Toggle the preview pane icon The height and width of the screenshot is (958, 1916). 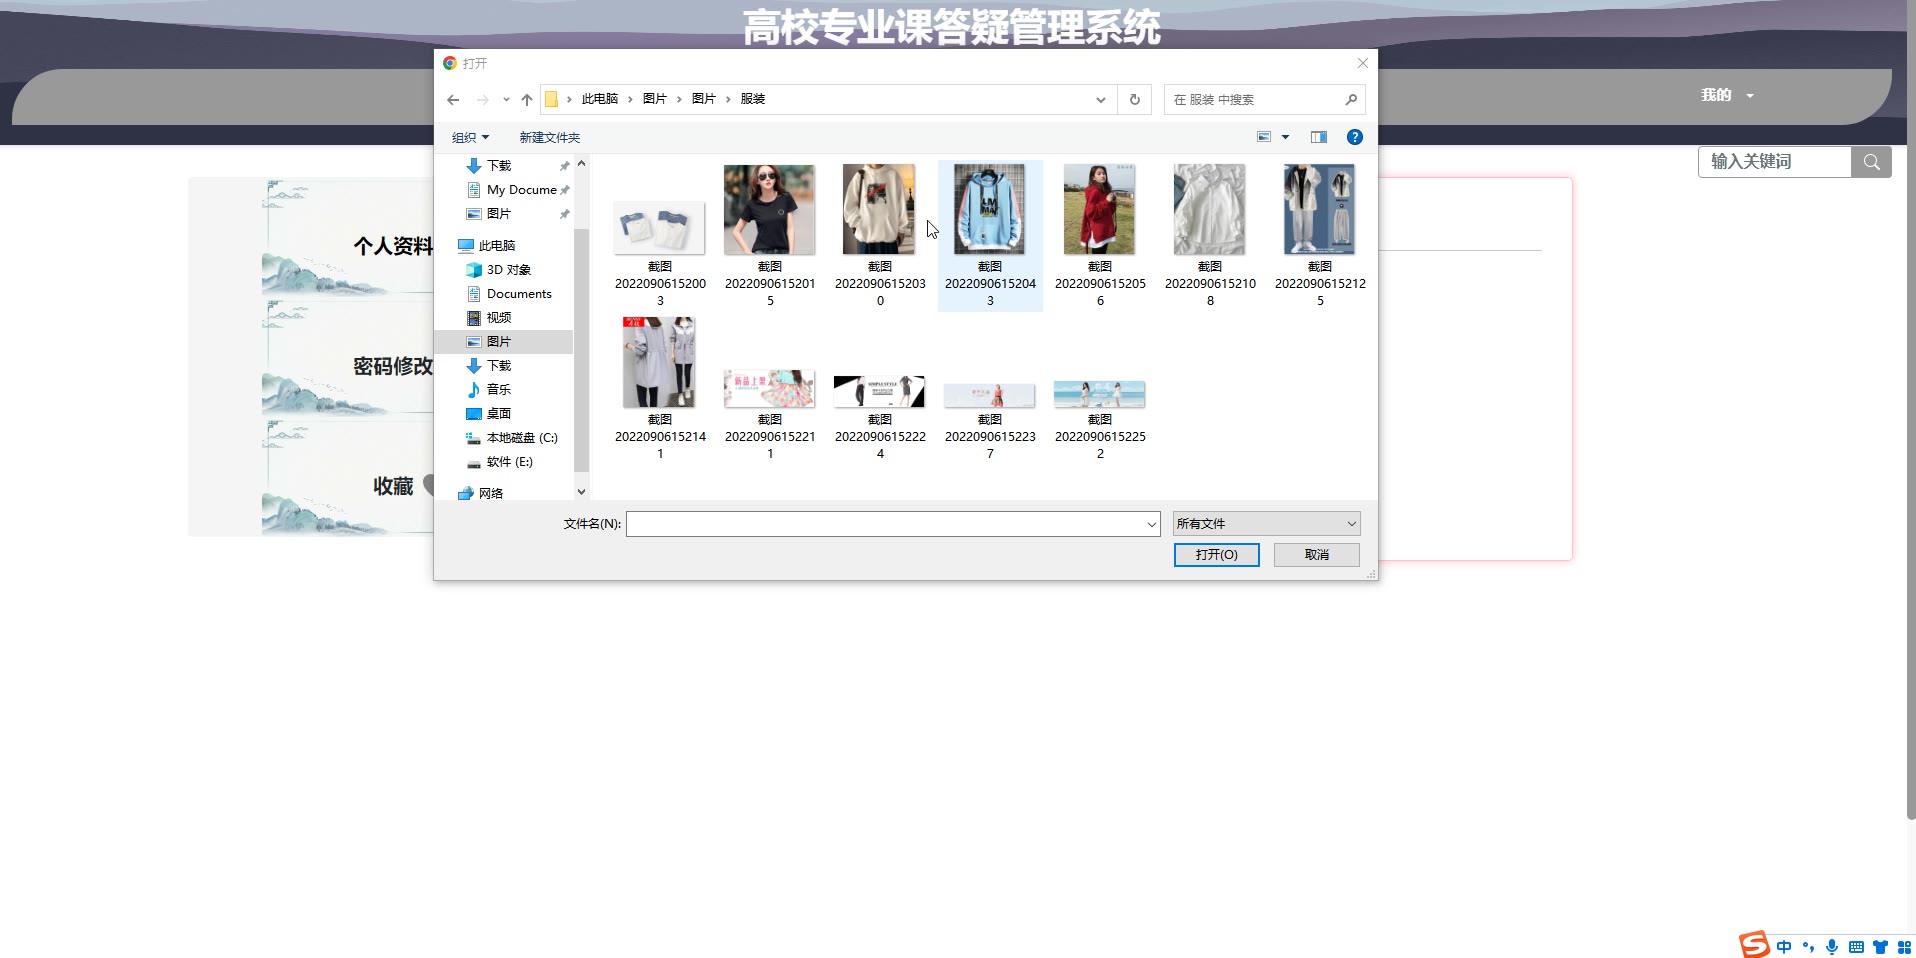[1318, 137]
